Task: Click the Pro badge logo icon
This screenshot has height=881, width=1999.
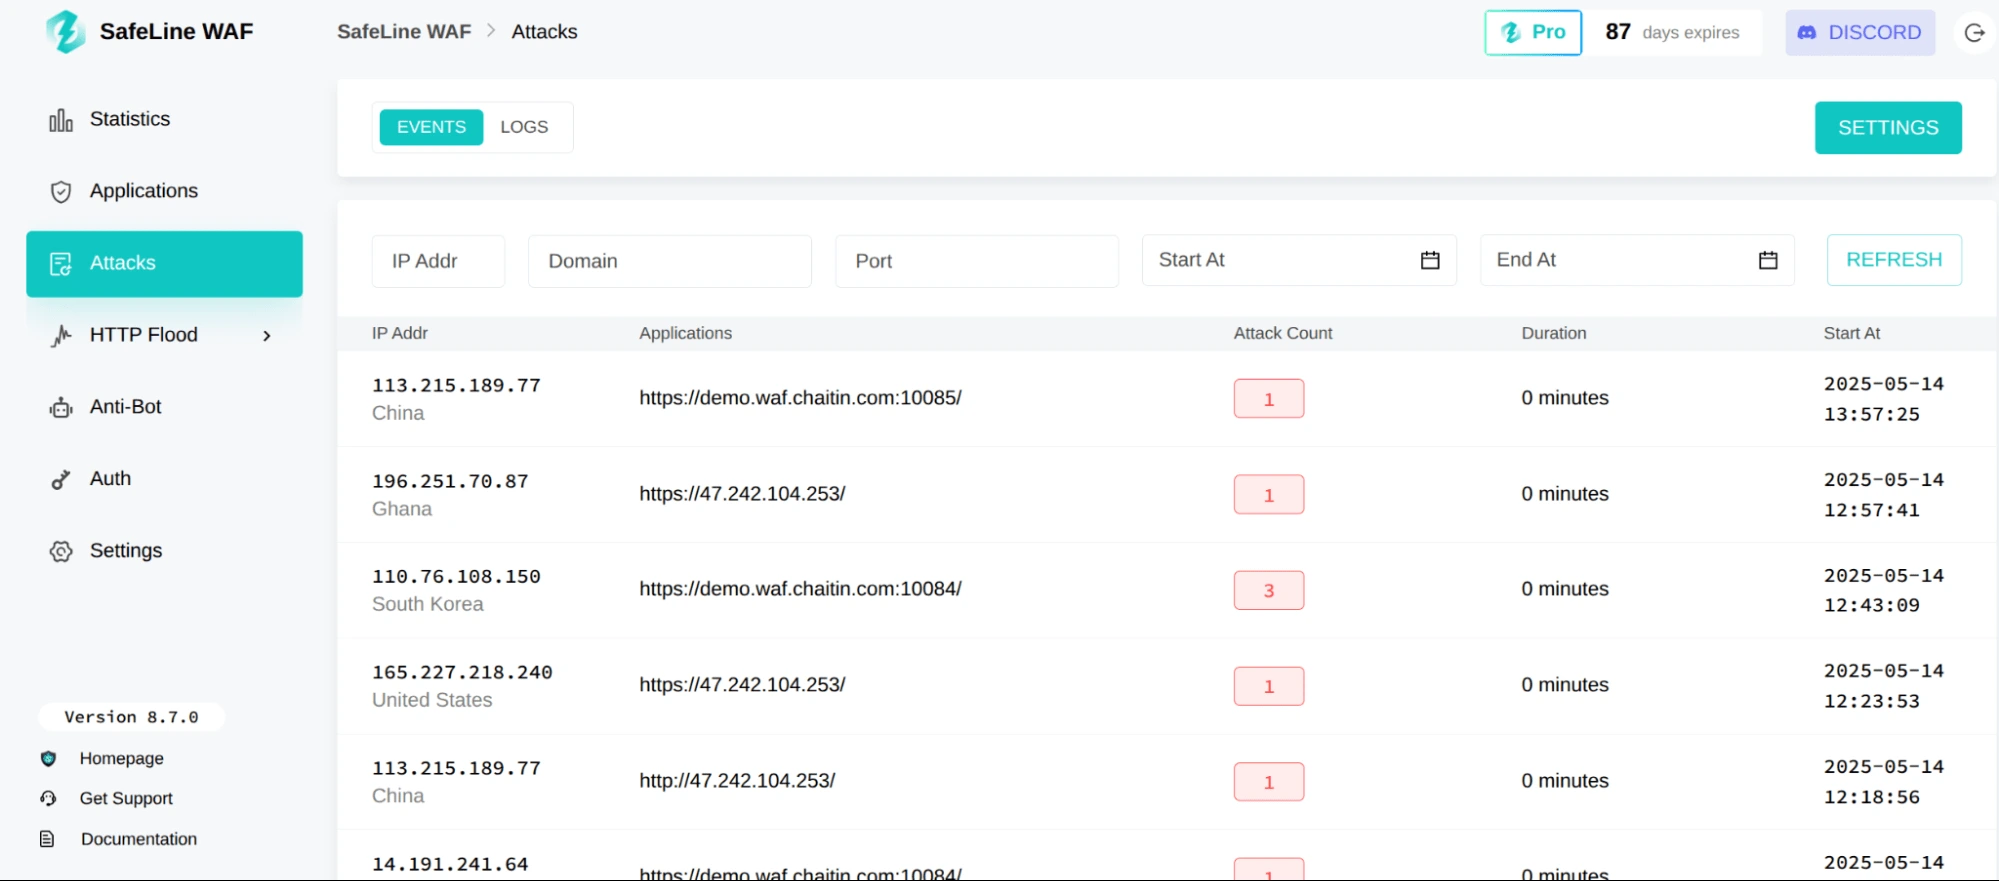Action: 1511,33
